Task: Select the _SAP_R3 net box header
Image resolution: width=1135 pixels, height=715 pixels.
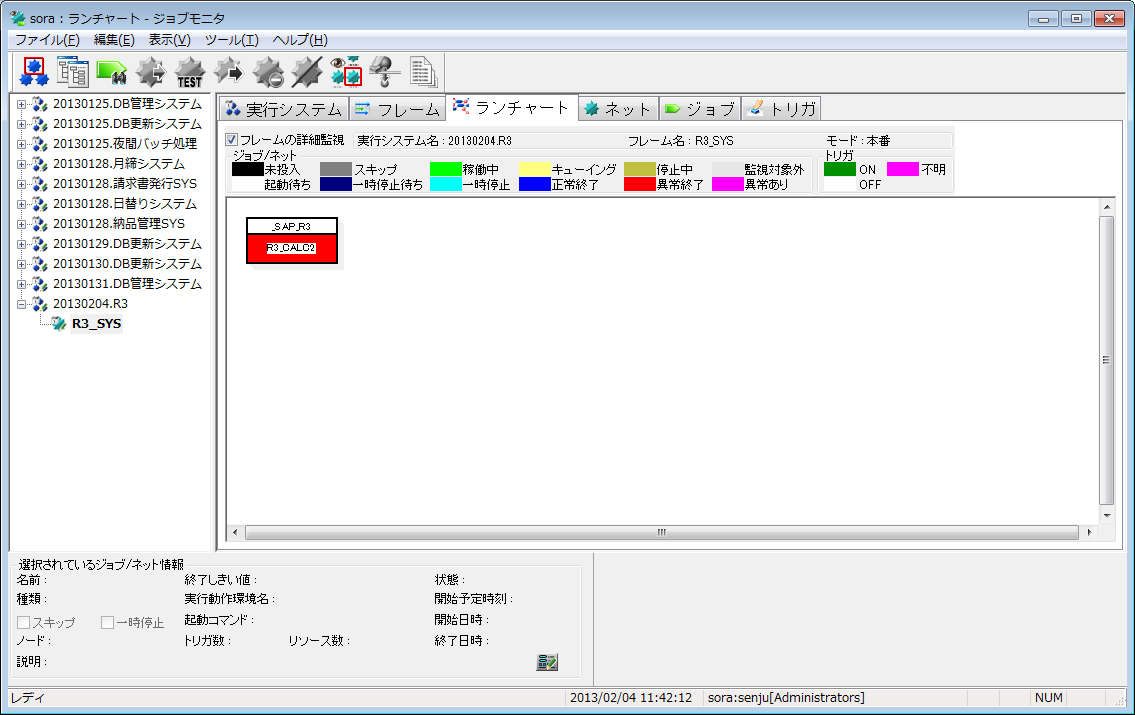Action: (x=292, y=227)
